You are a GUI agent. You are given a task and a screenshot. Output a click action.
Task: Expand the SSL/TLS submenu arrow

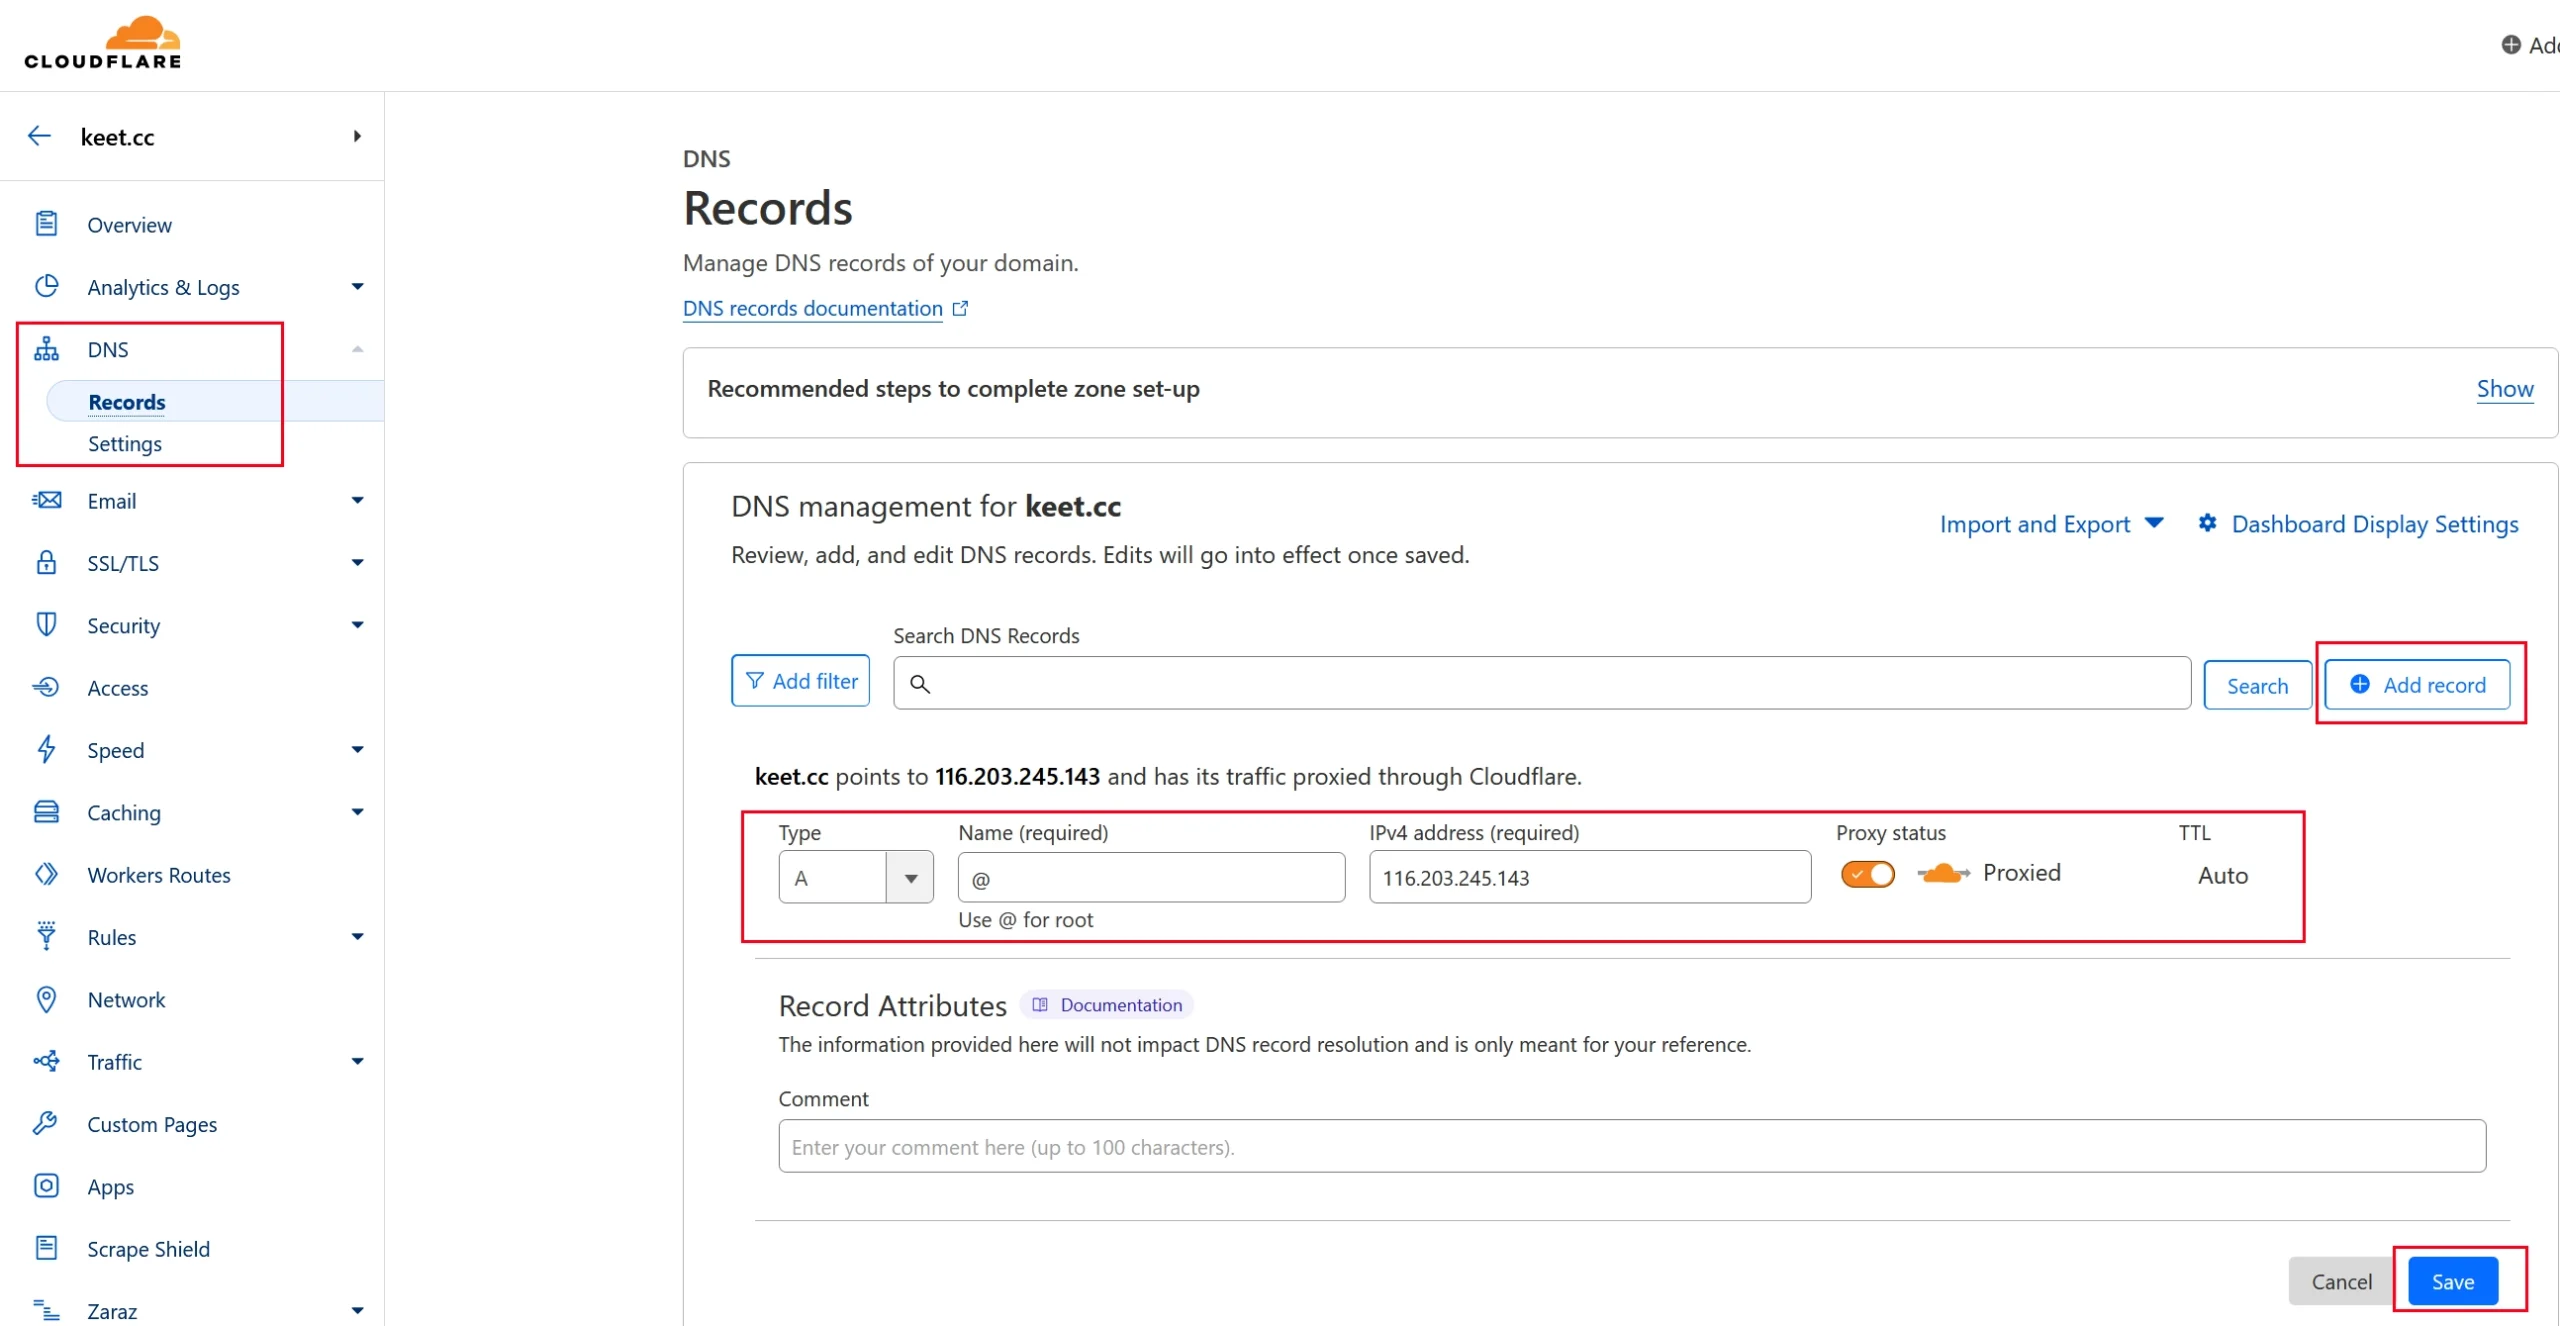[357, 562]
